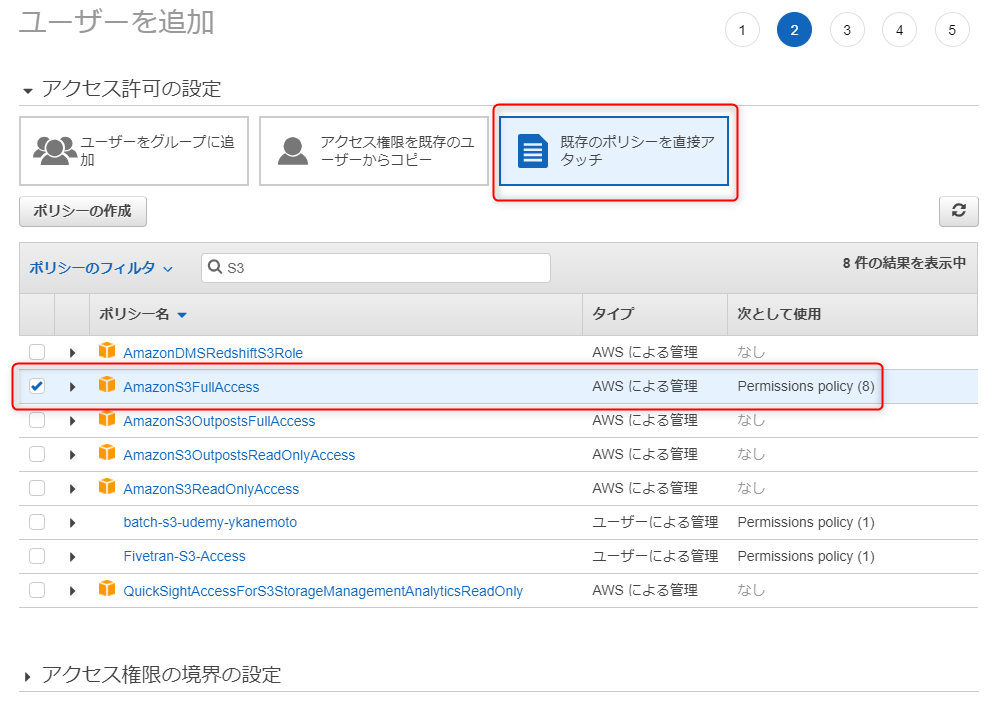995x724 pixels.
Task: Check the AmazonS3OutpostsReadOnlyAccess checkbox
Action: (x=37, y=454)
